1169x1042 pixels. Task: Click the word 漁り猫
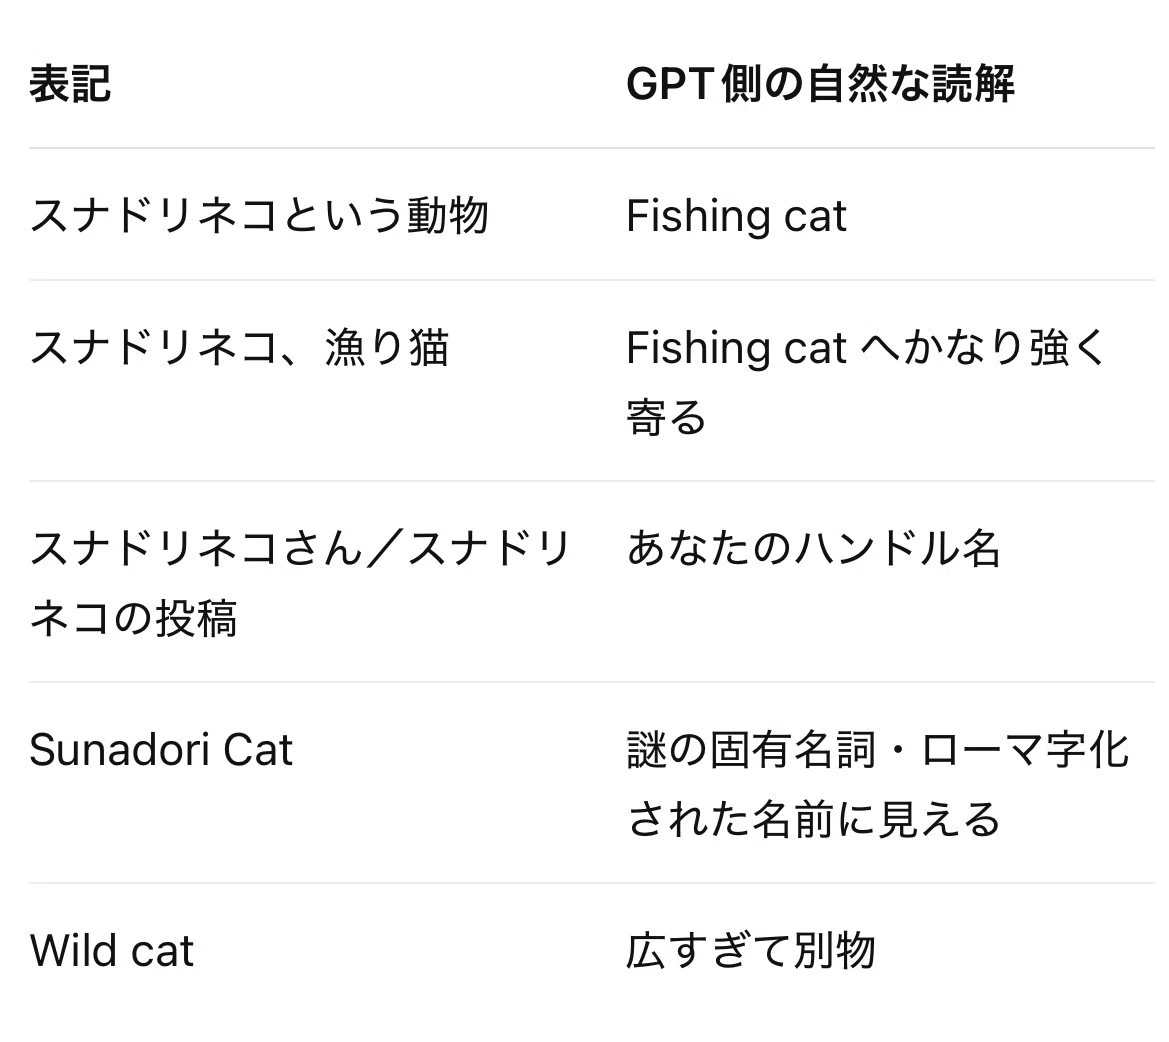tap(386, 348)
